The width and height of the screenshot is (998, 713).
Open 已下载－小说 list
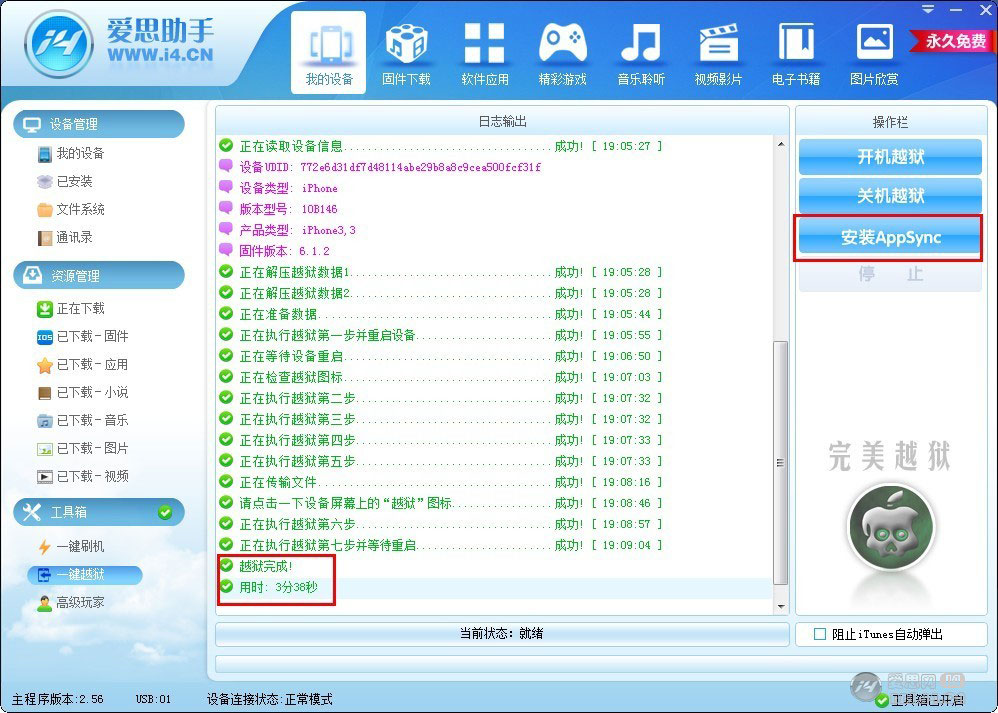[92, 392]
